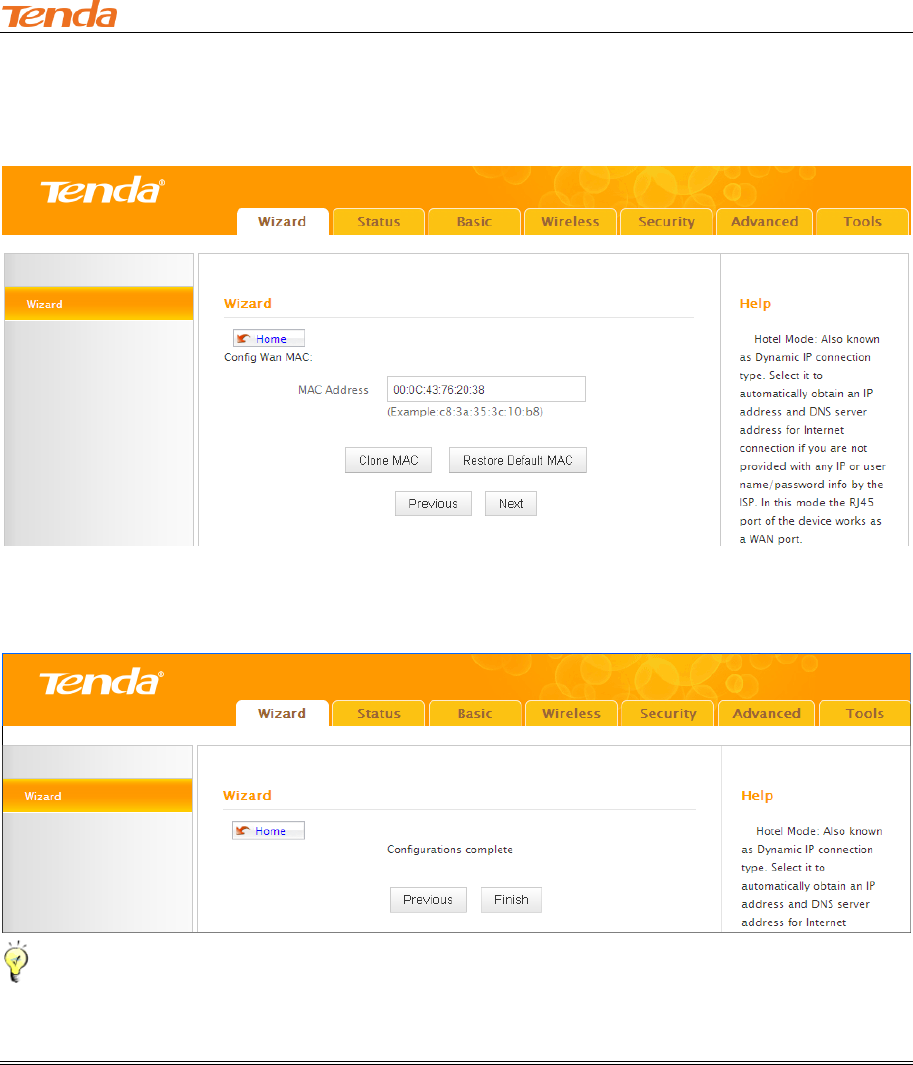Open Wizard tab in top router panel
This screenshot has width=913, height=1065.
(282, 221)
